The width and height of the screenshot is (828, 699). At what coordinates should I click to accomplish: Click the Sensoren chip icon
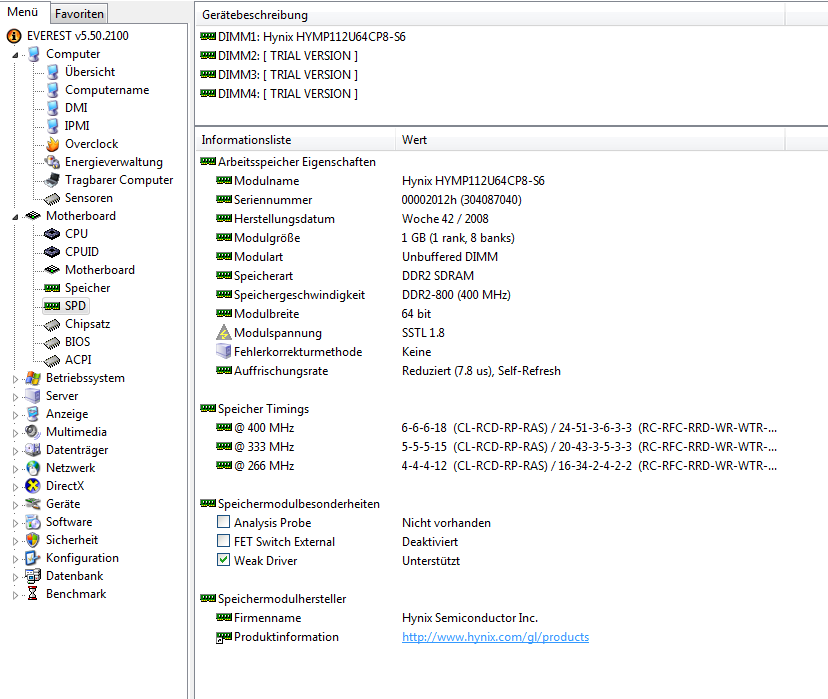[x=52, y=199]
